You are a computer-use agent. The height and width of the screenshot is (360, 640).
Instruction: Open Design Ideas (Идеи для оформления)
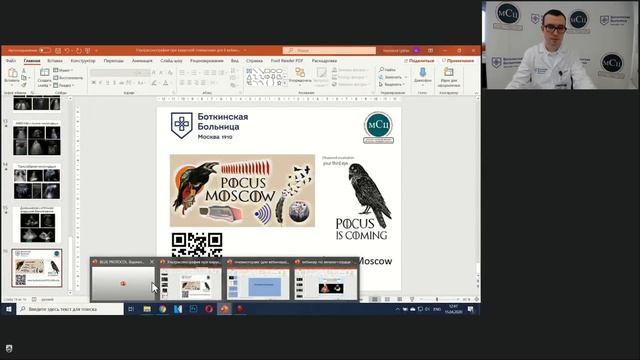(x=449, y=77)
